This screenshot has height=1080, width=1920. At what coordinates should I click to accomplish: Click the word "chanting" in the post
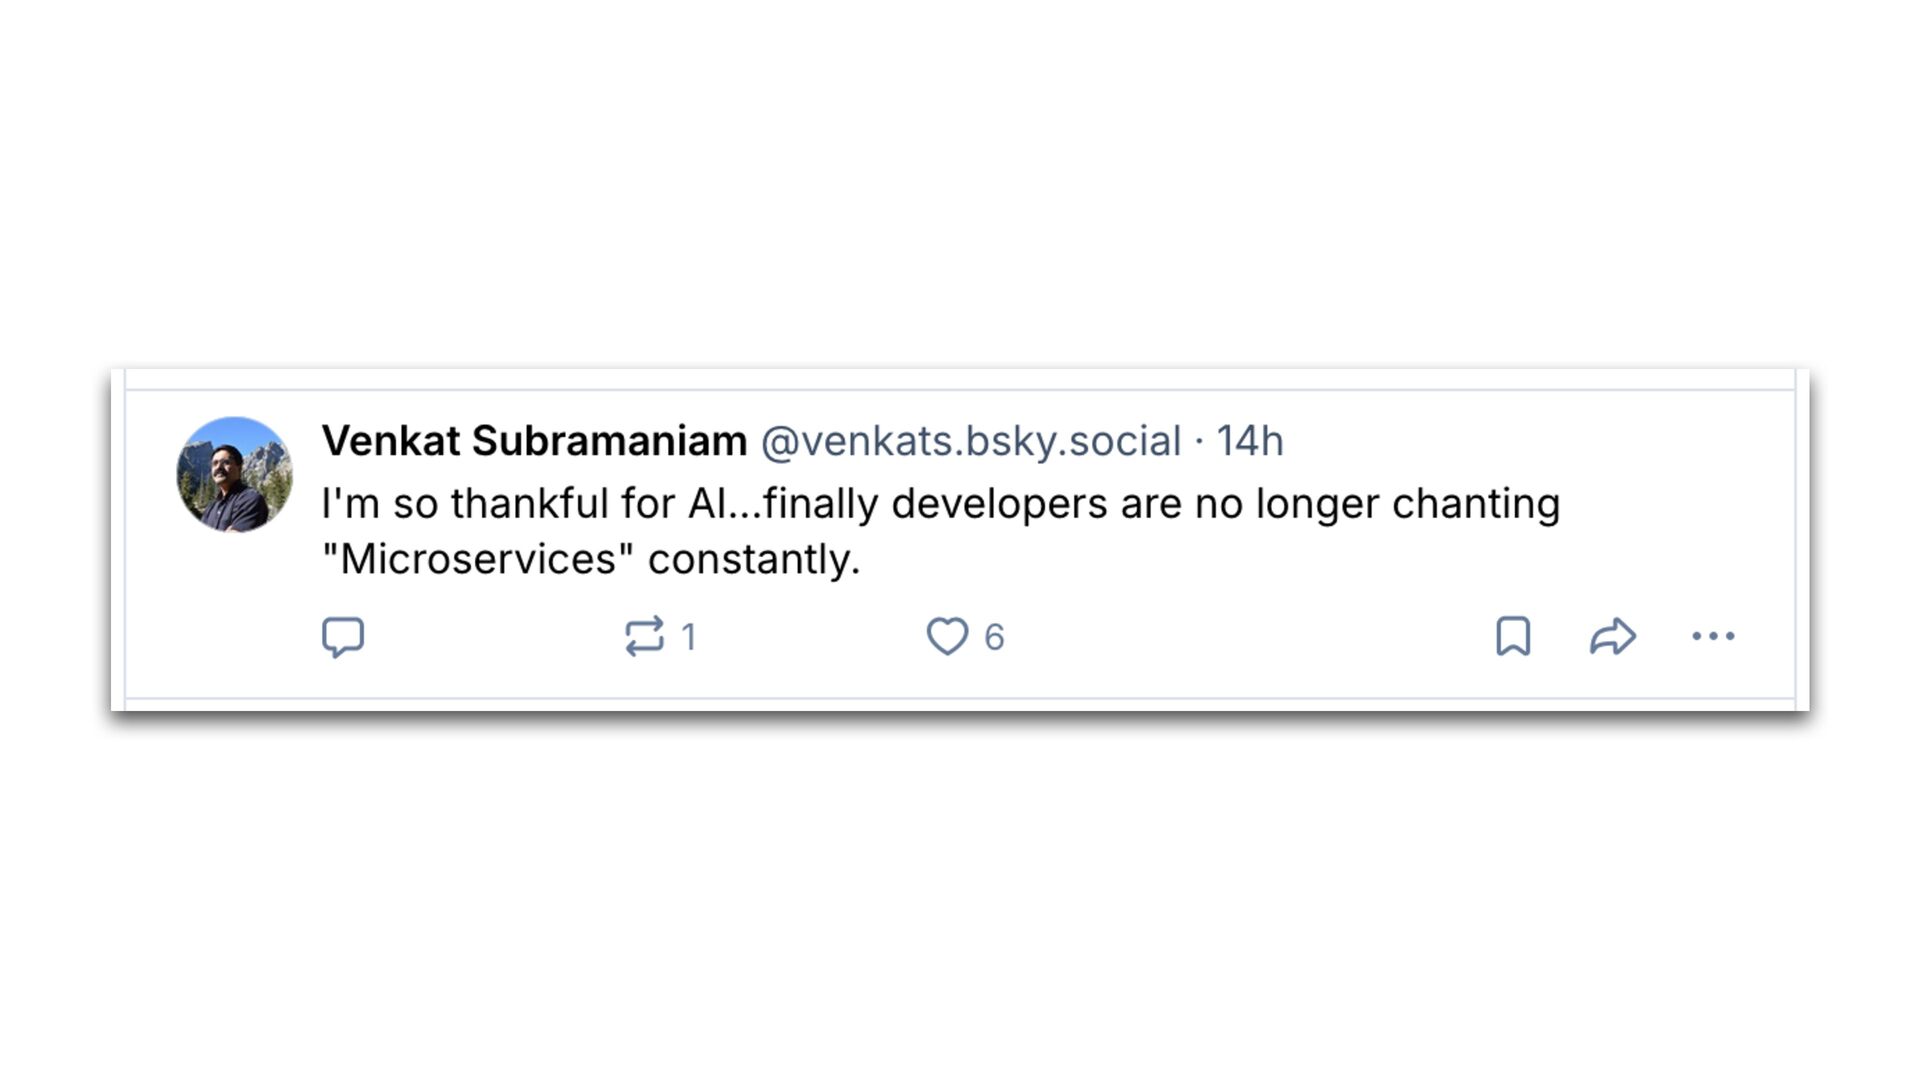point(1476,504)
